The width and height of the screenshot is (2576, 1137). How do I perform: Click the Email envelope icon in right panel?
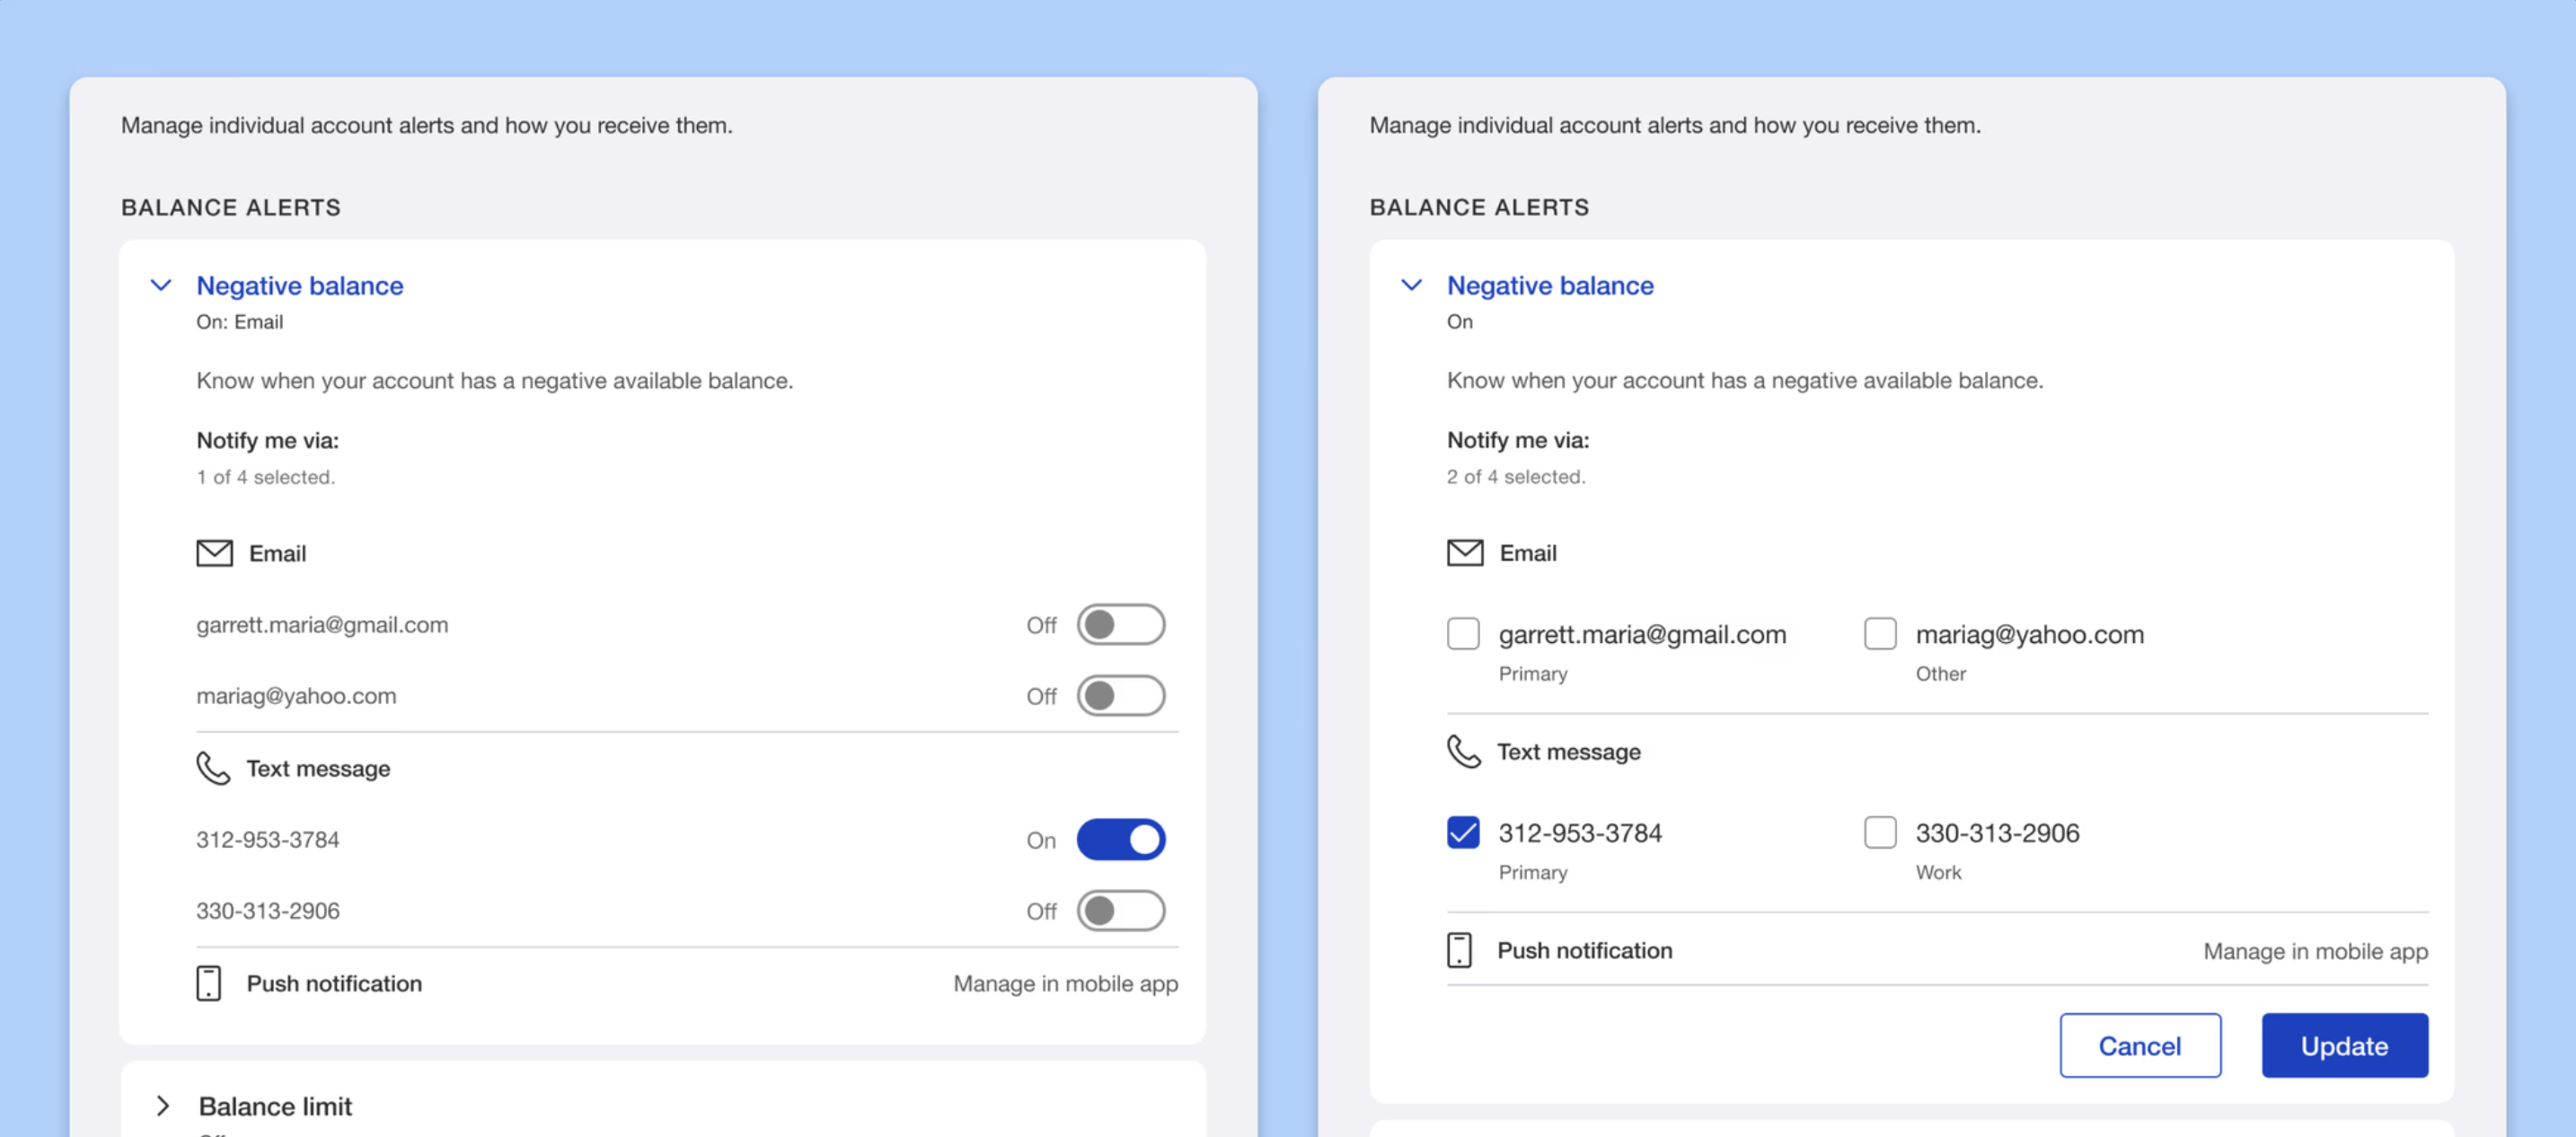[1465, 553]
